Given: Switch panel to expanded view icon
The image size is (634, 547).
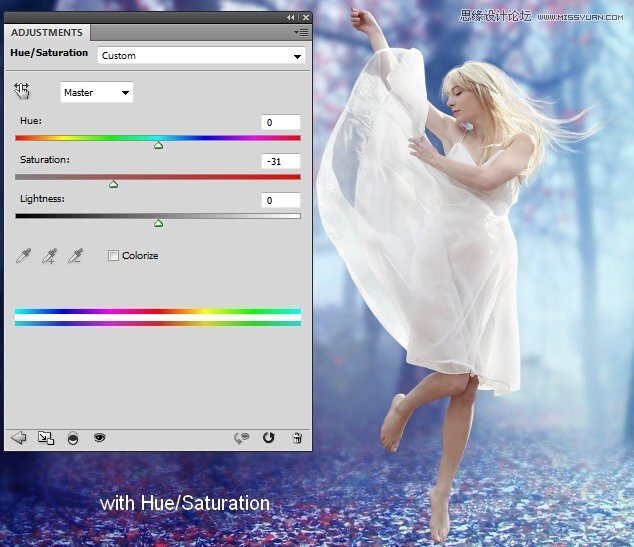Looking at the screenshot, I should point(45,438).
